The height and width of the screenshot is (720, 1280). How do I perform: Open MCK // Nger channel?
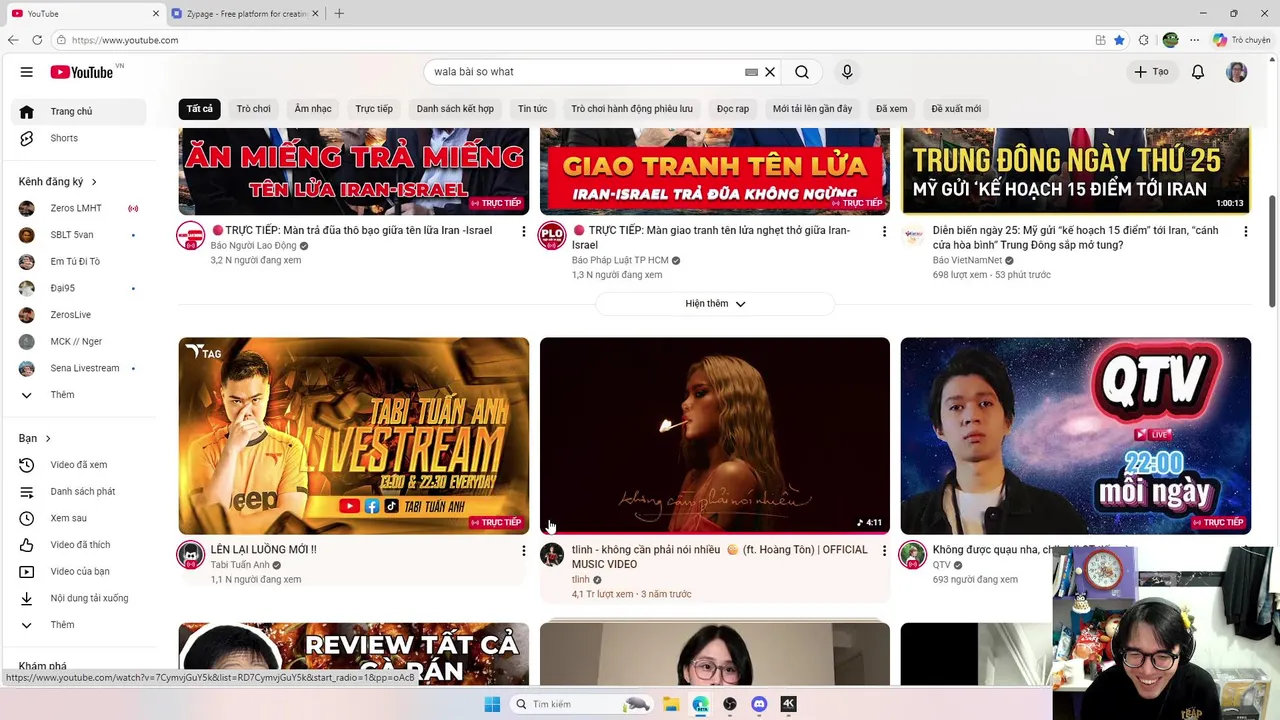pos(78,342)
